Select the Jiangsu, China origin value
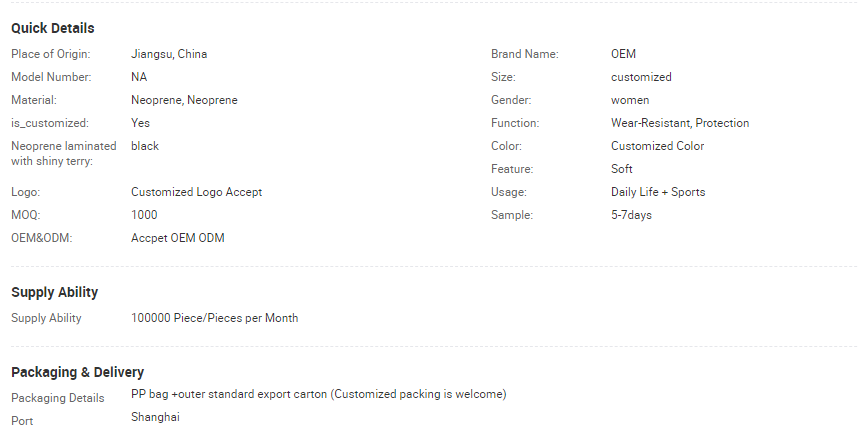 tap(169, 54)
